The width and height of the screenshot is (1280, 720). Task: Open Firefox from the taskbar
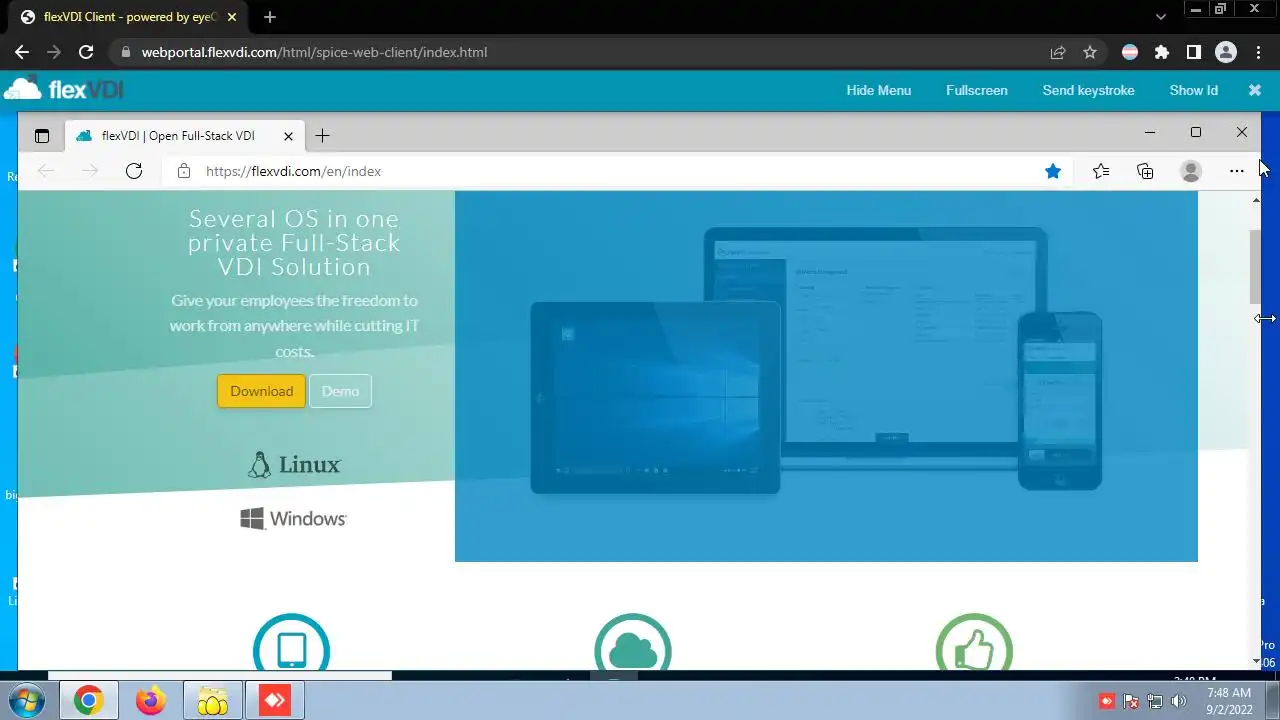[151, 701]
